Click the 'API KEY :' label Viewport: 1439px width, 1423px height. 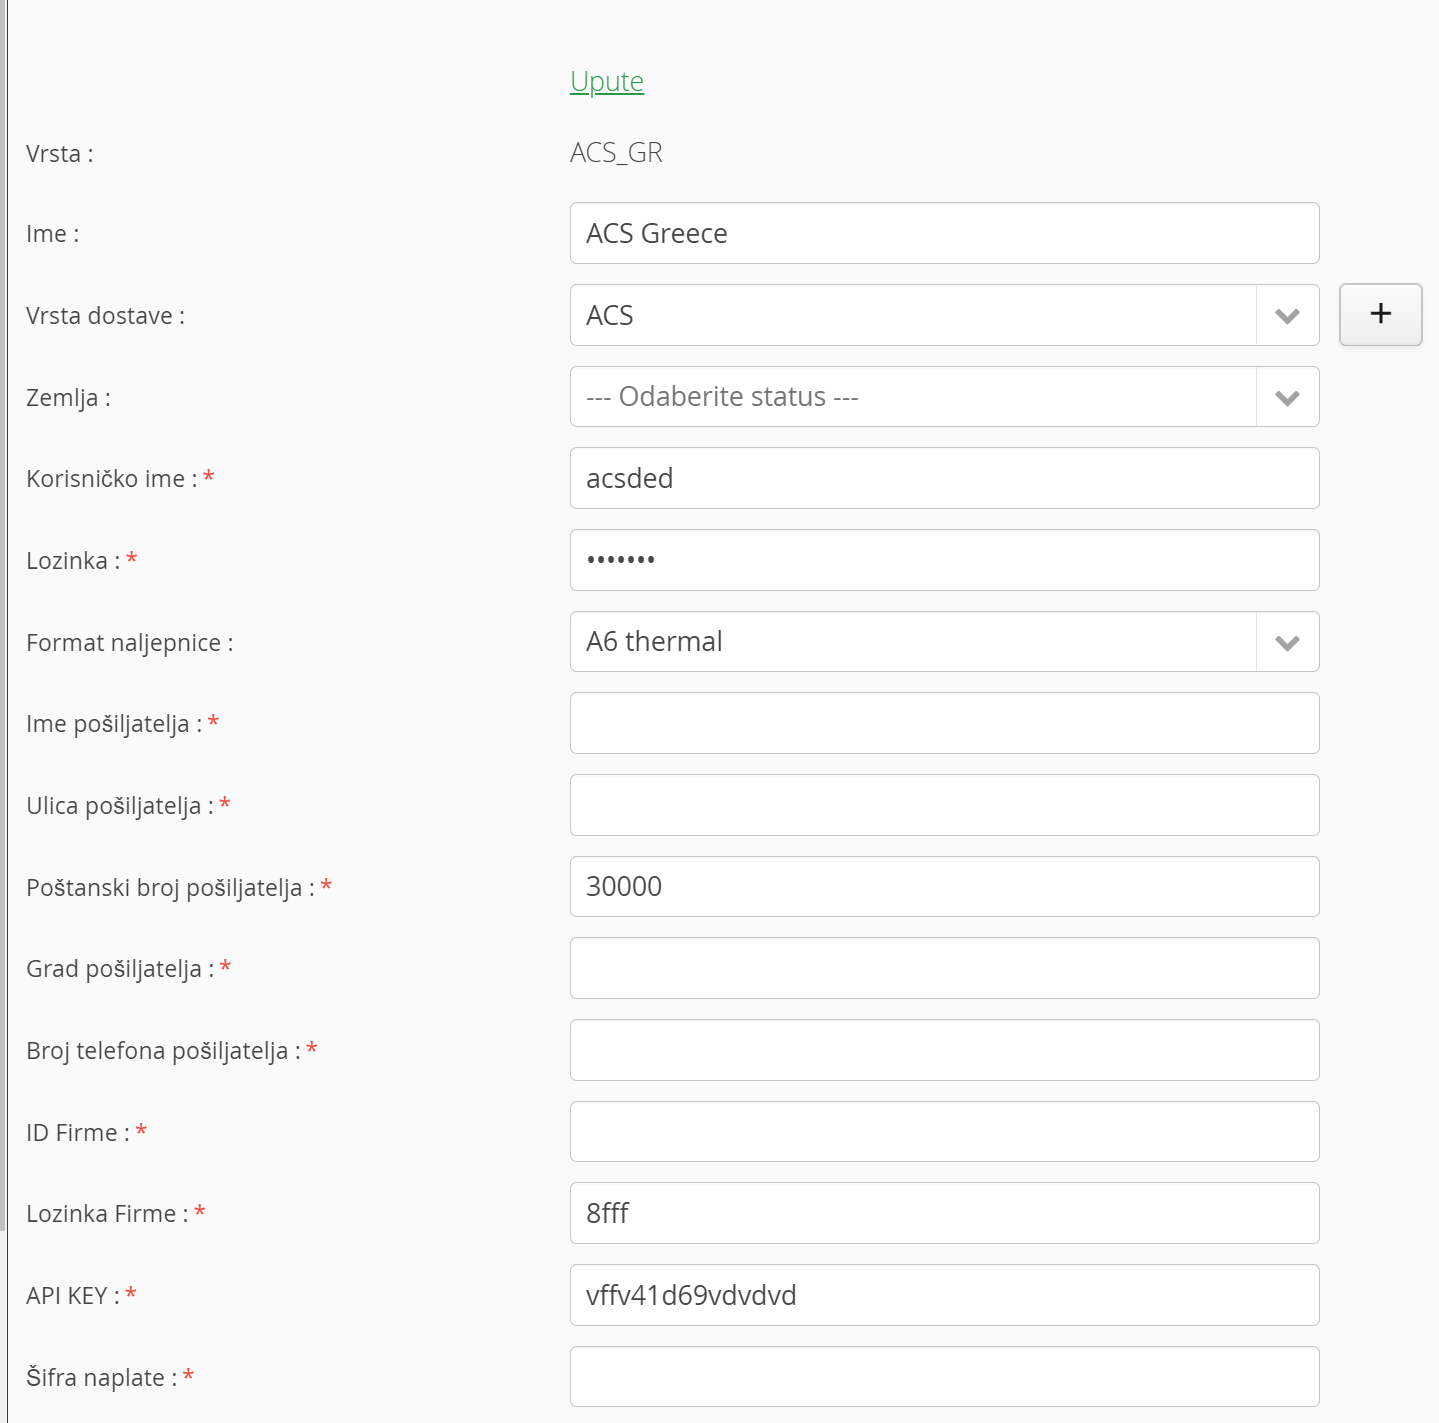(x=73, y=1296)
